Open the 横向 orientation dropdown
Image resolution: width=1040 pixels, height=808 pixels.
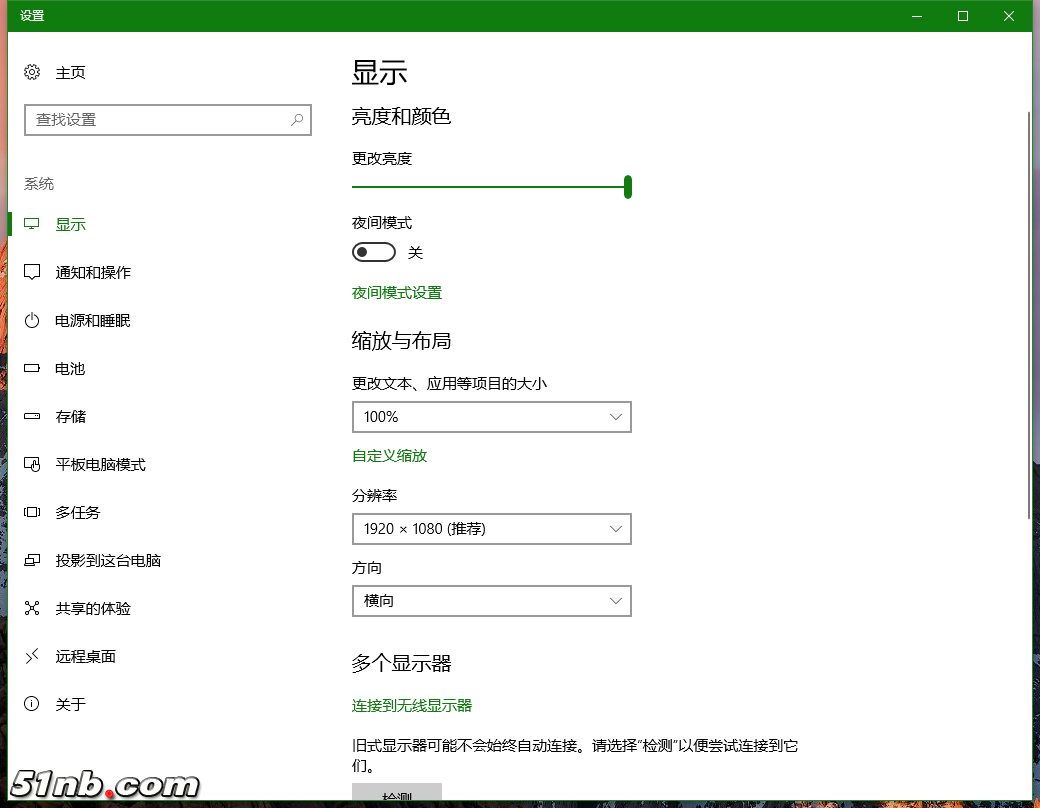pos(491,601)
